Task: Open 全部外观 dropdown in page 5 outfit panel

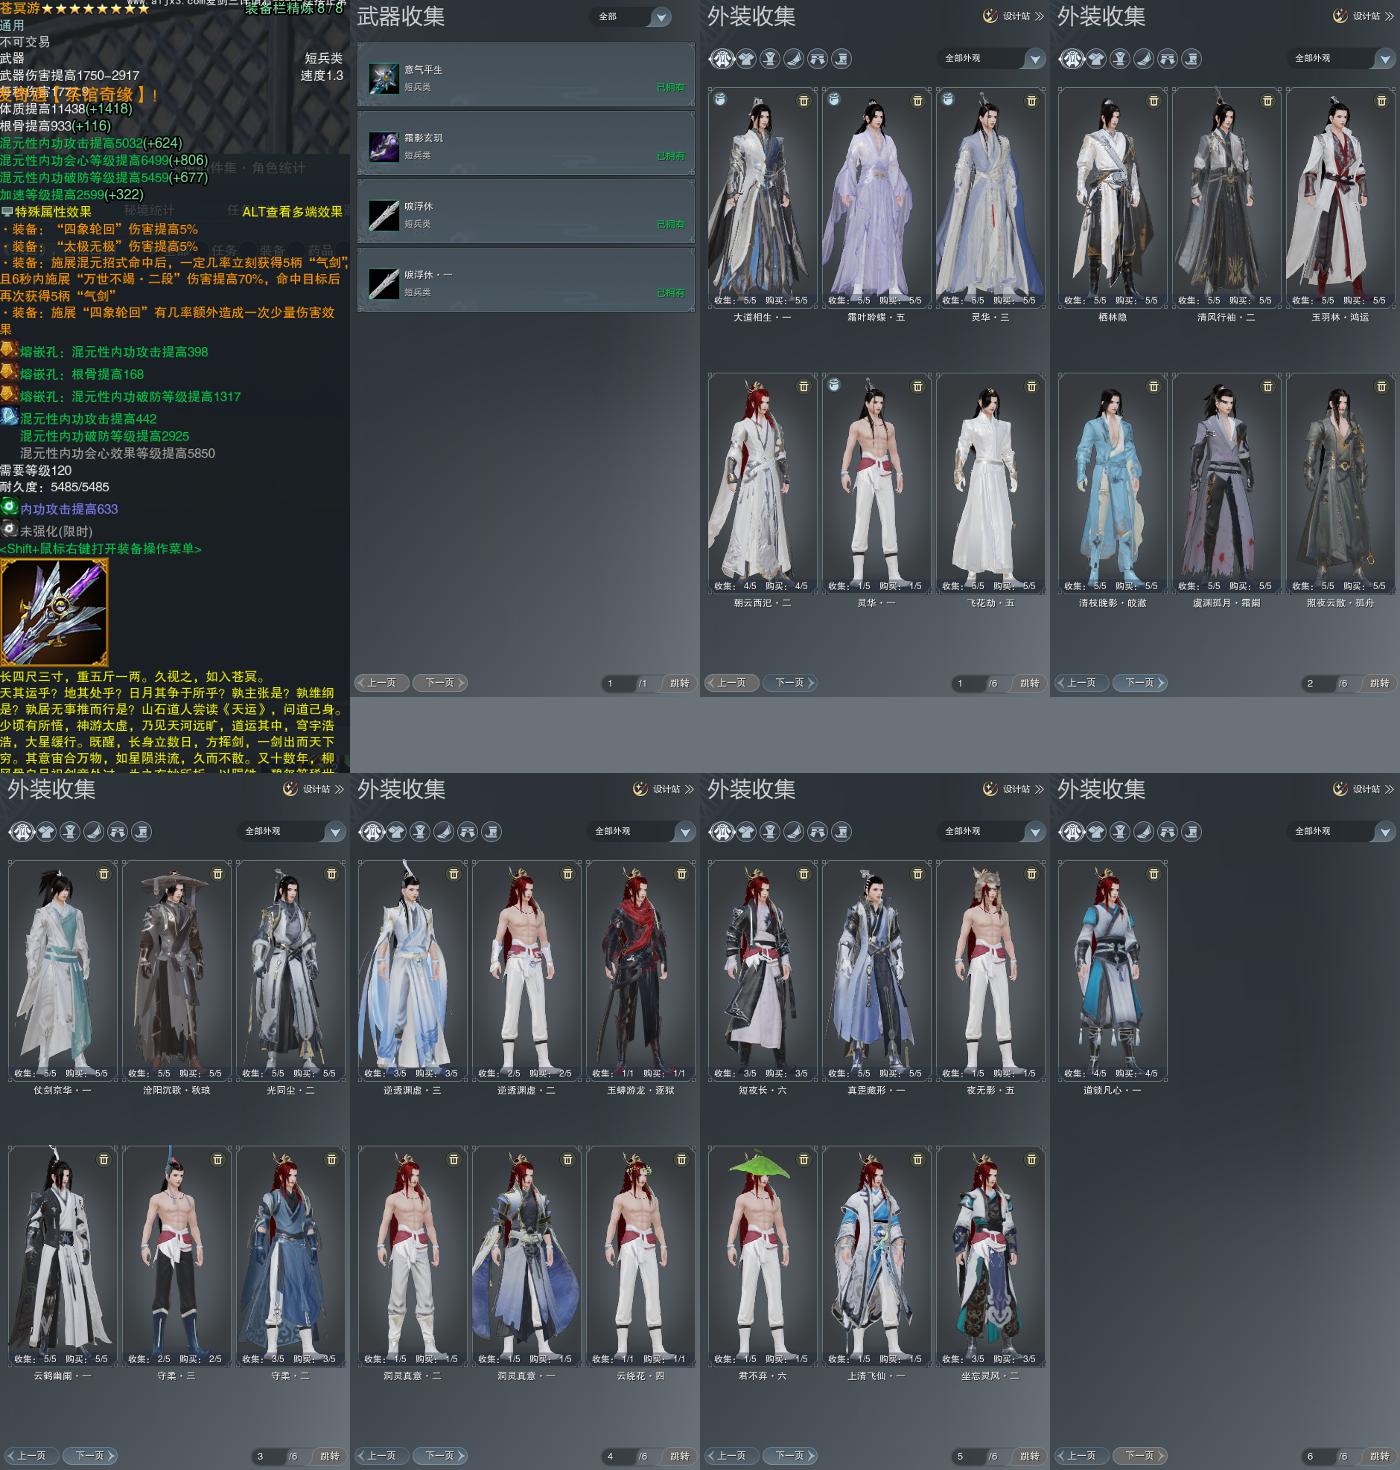Action: pos(992,832)
